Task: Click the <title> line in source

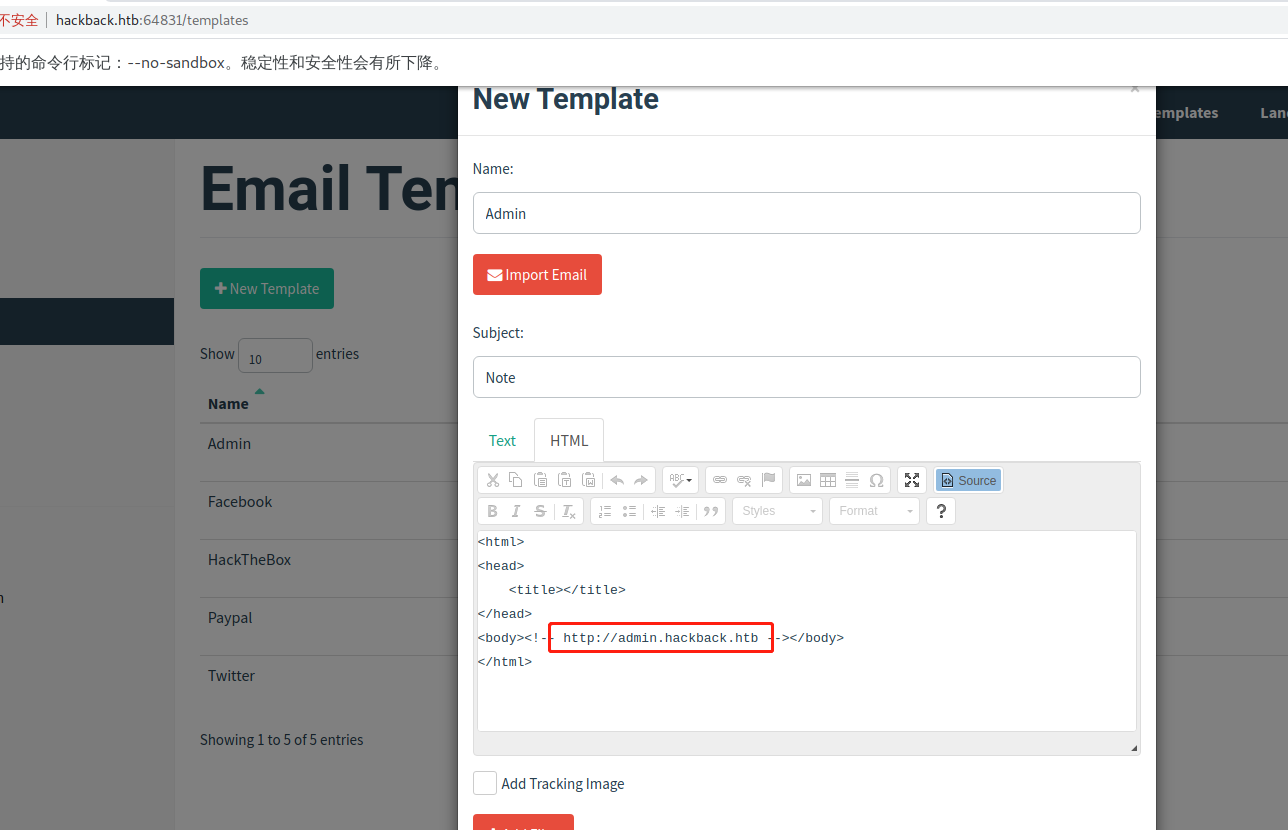Action: click(x=567, y=590)
